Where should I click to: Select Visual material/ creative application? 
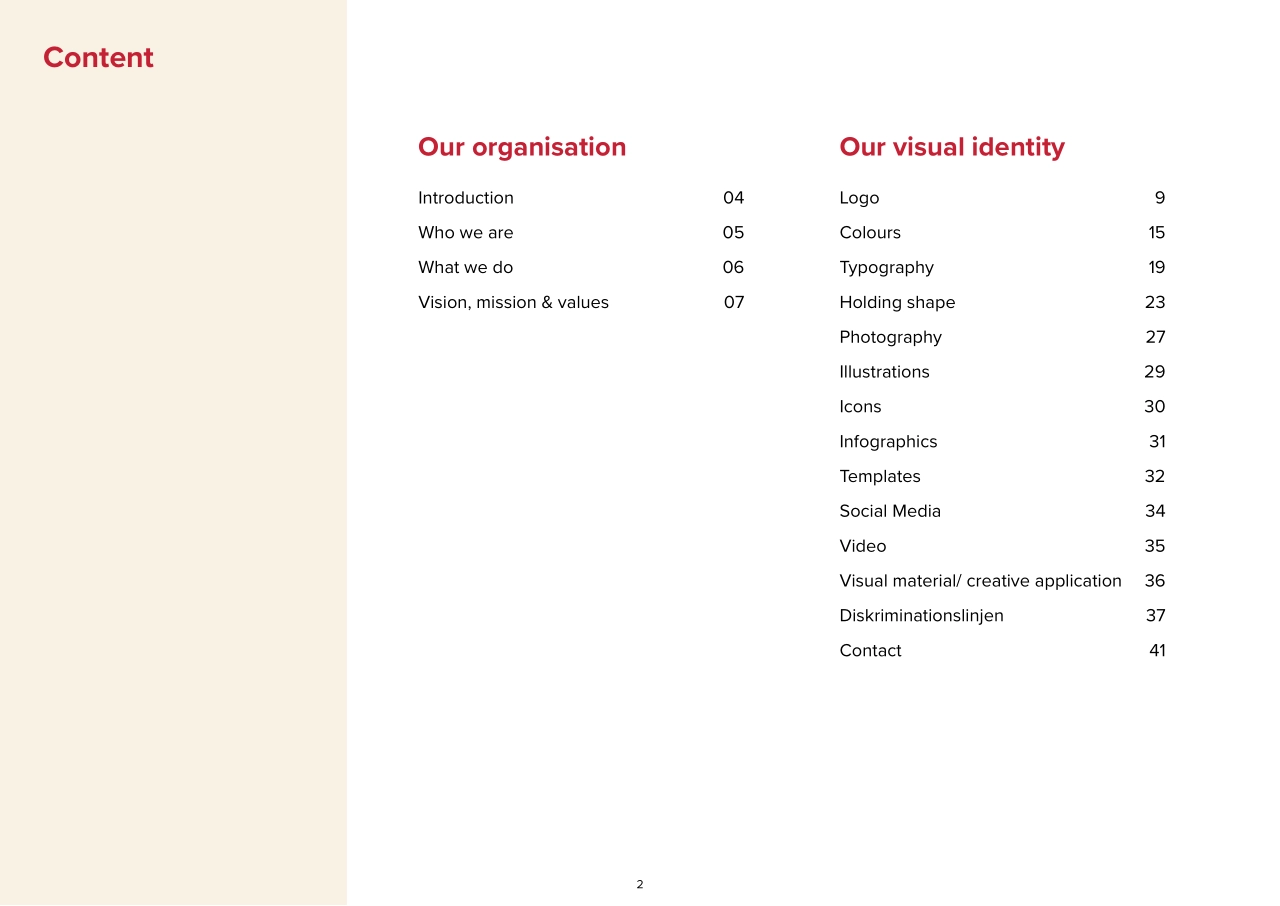pos(980,580)
